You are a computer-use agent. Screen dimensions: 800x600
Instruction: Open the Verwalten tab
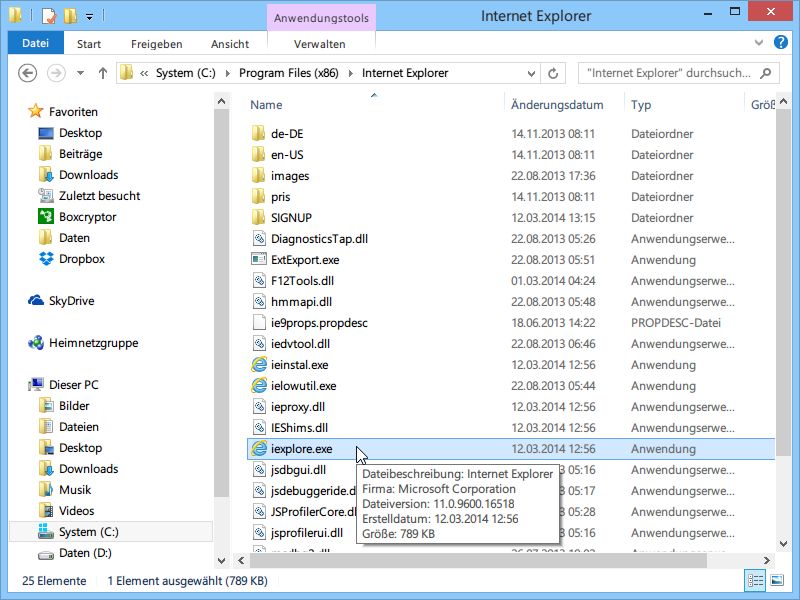[x=320, y=44]
